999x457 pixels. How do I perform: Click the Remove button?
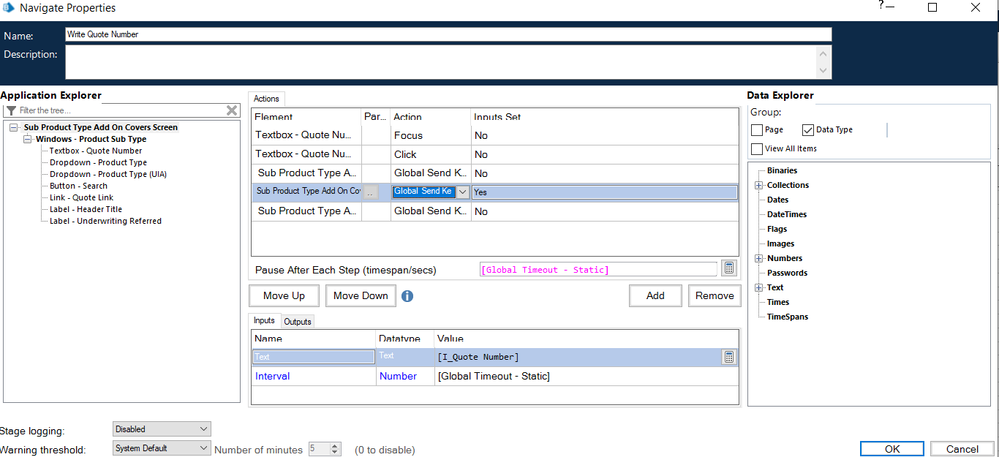(714, 296)
